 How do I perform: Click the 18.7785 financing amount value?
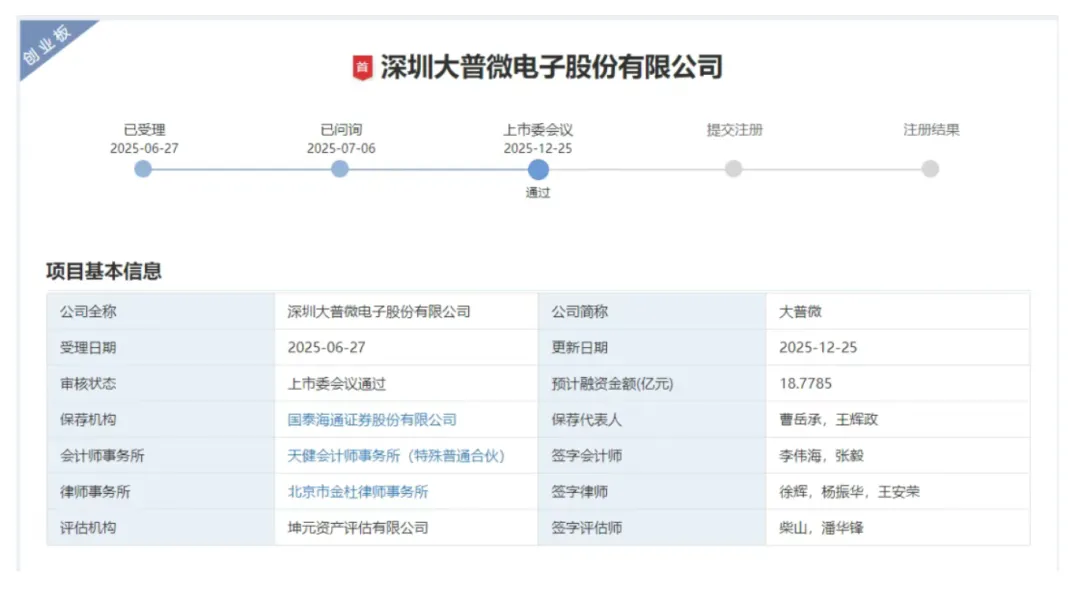[x=806, y=384]
